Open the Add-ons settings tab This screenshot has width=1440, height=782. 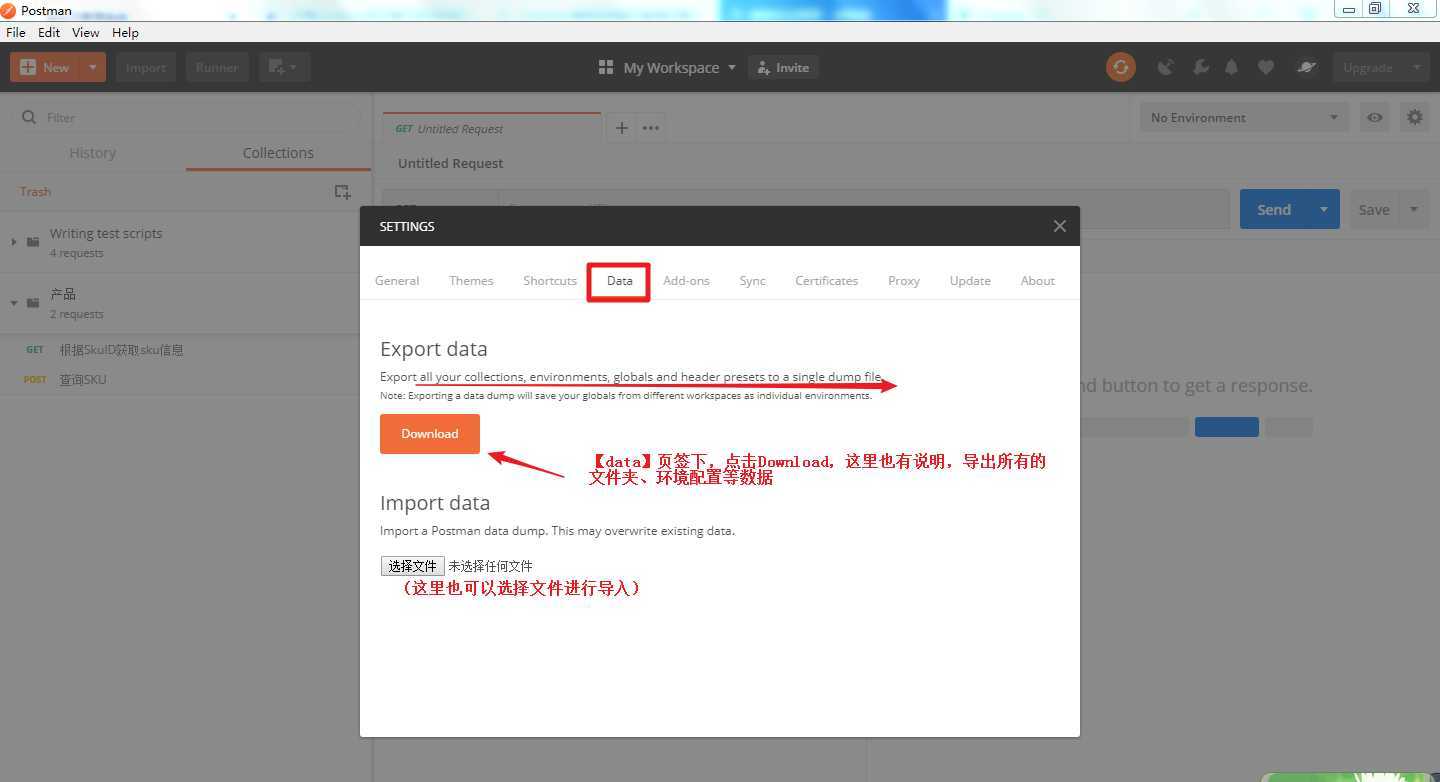[686, 280]
